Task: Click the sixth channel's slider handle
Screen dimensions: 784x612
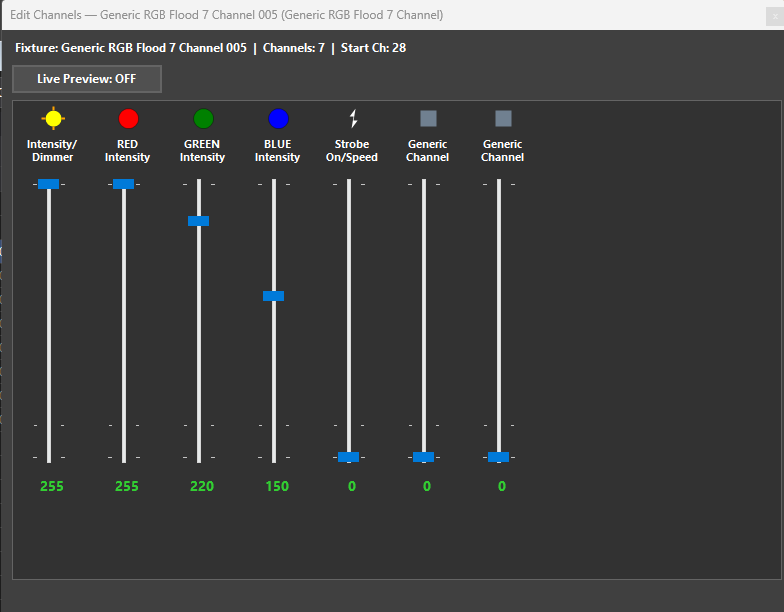Action: pos(423,457)
